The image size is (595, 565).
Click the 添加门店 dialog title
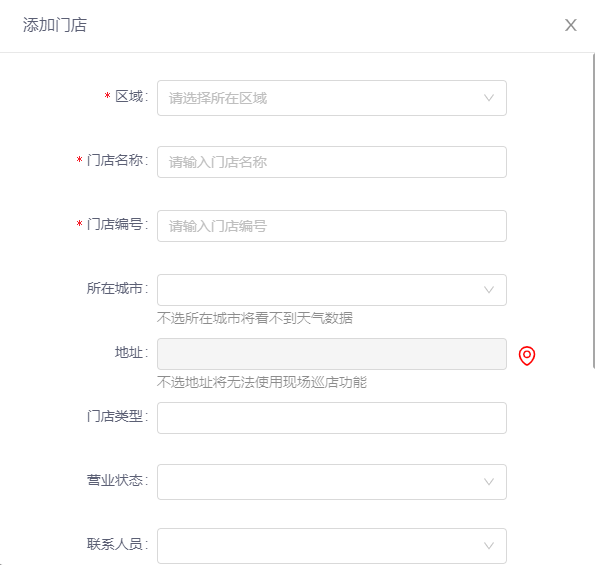(55, 25)
